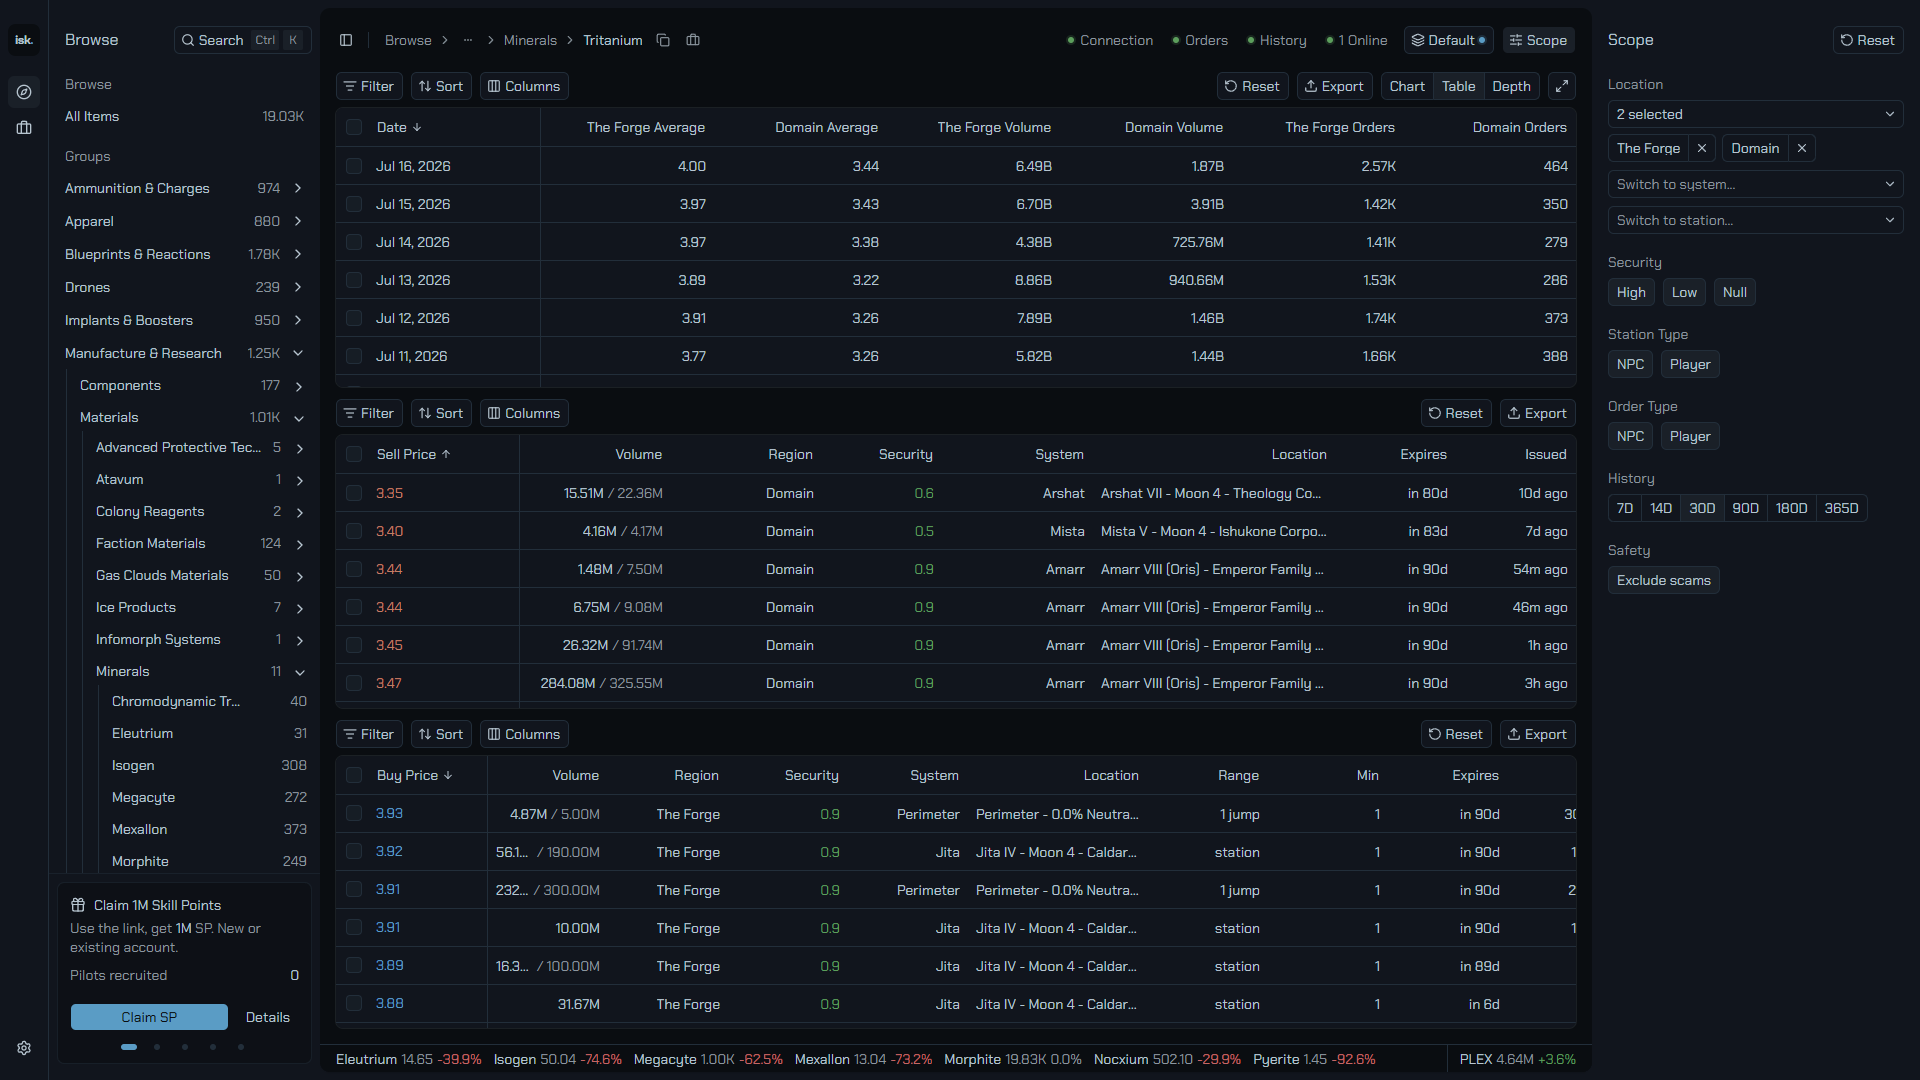This screenshot has width=1920, height=1080.
Task: Open Columns for sell orders table
Action: click(x=524, y=413)
